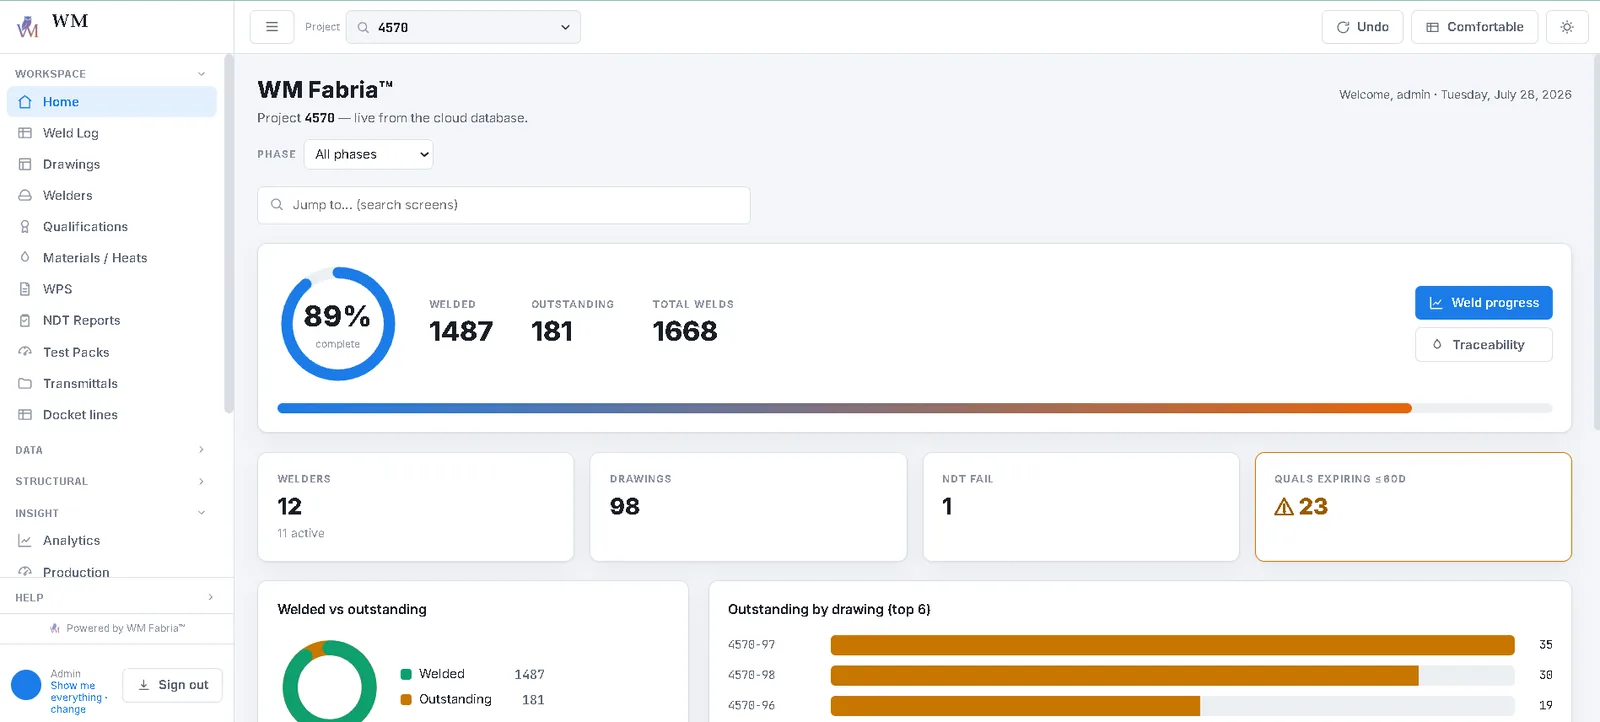Open the Drawings 98 stat card
The image size is (1600, 722).
748,507
